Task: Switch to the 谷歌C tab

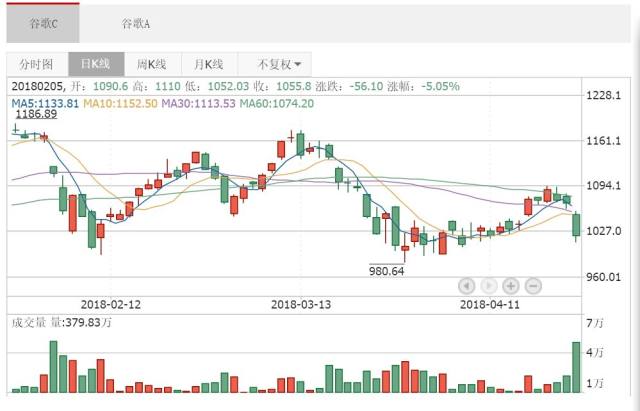Action: pyautogui.click(x=43, y=23)
